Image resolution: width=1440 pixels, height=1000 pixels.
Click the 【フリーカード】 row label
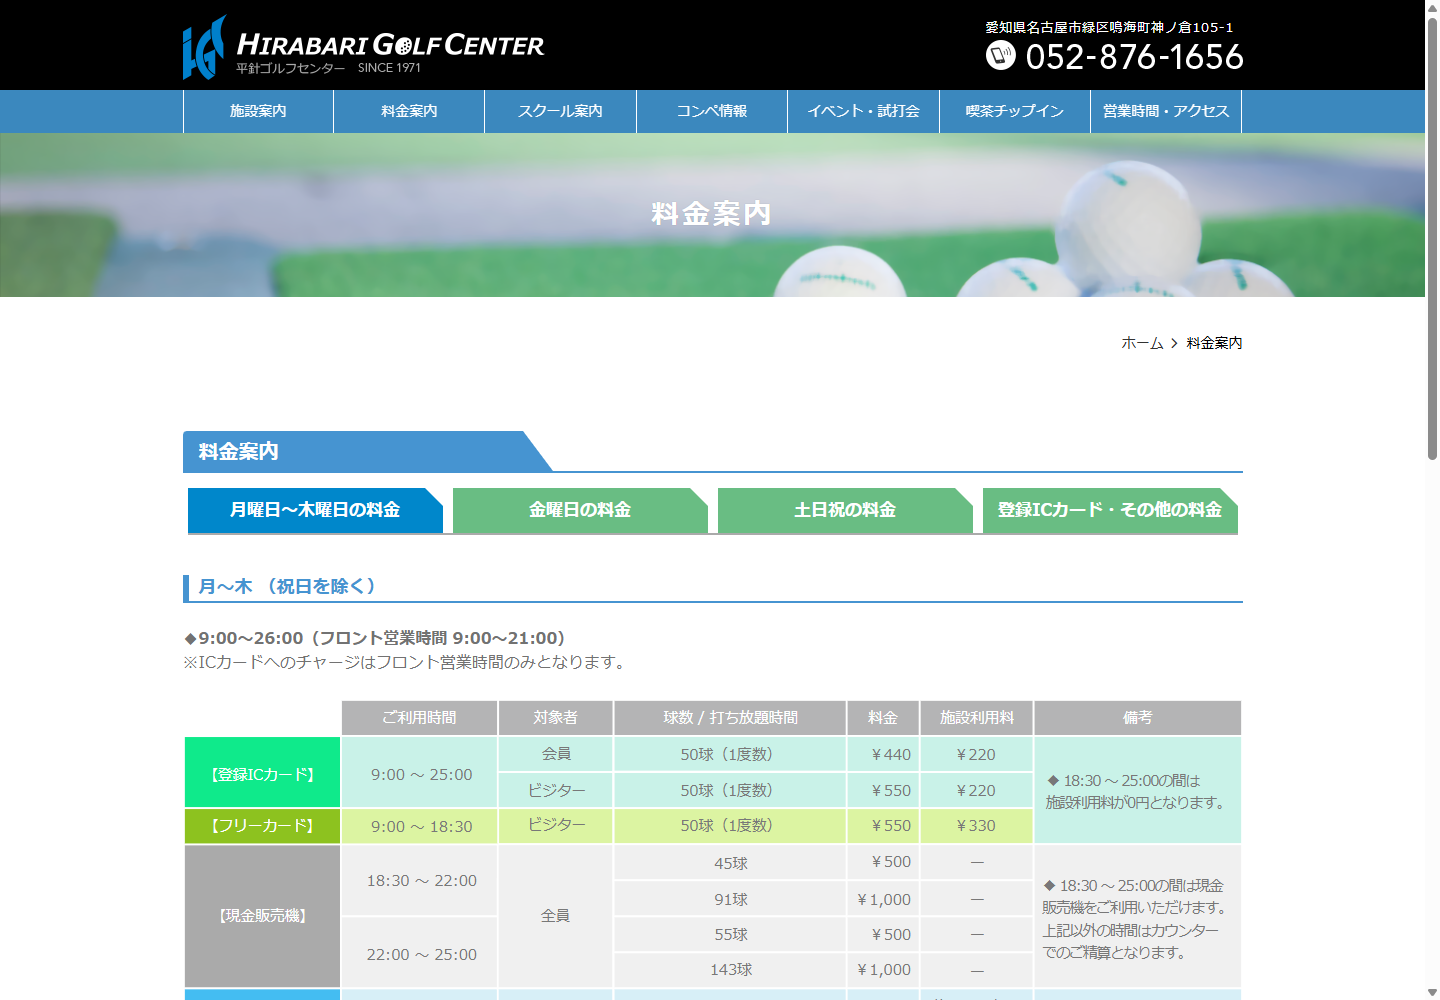pyautogui.click(x=263, y=826)
